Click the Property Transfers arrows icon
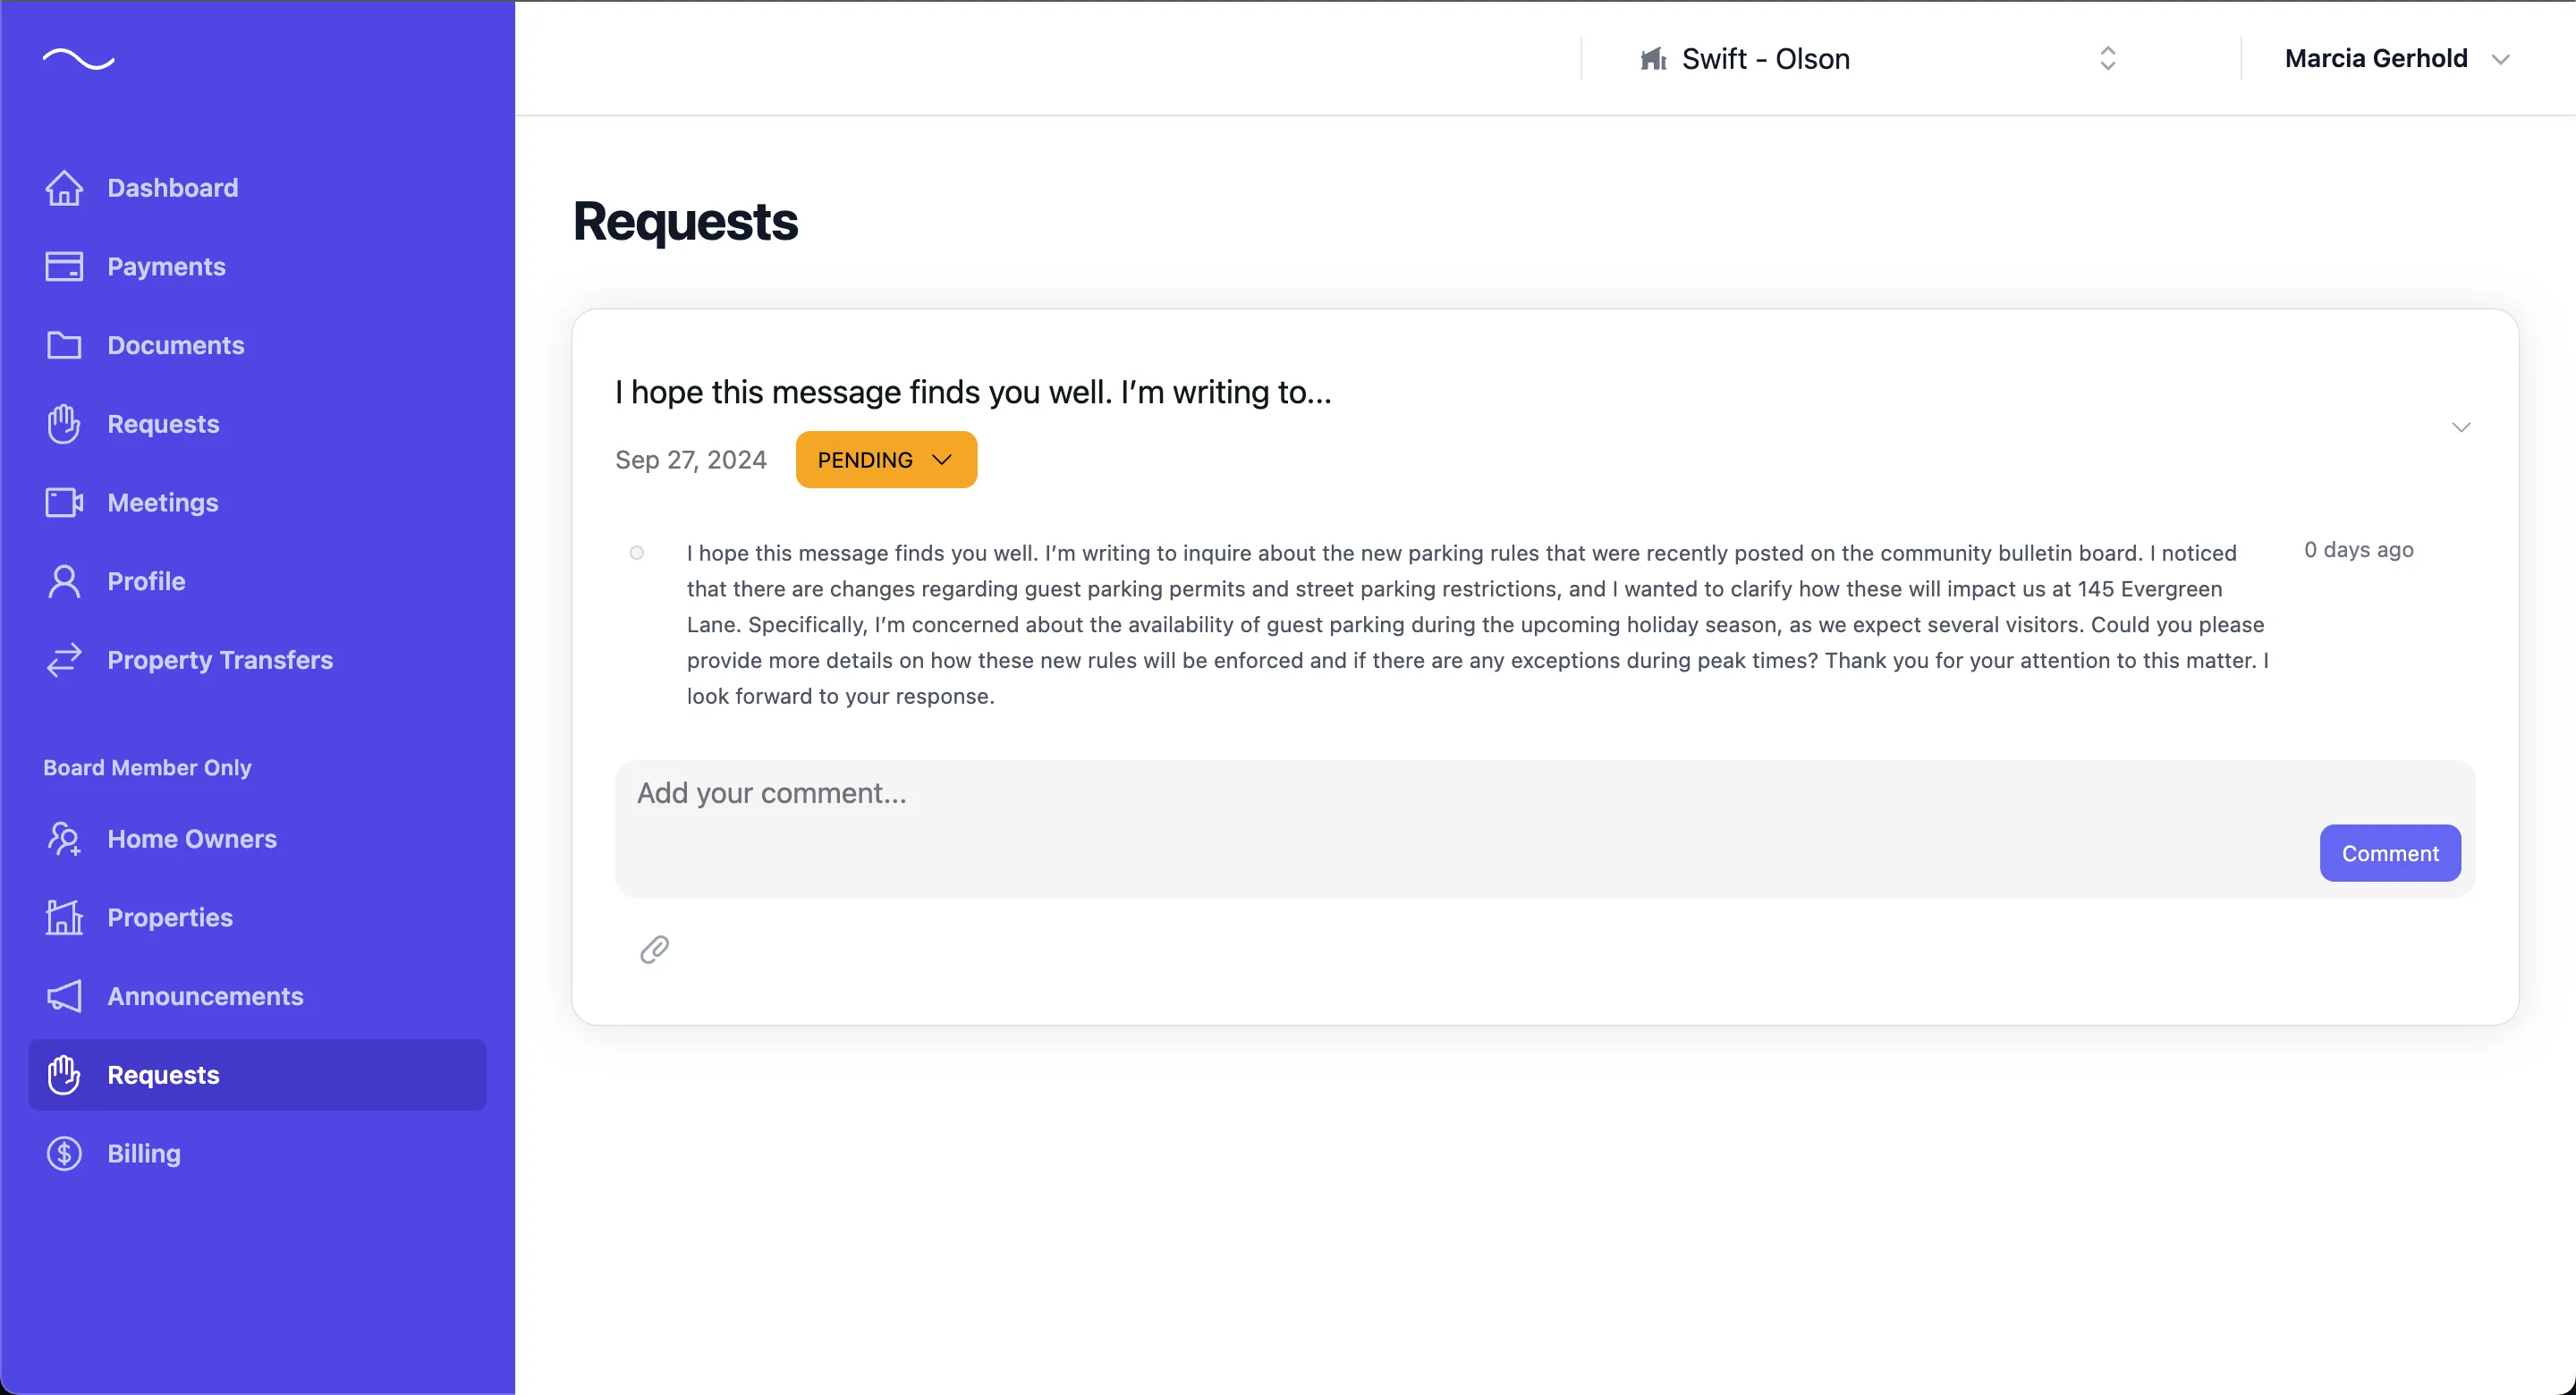Viewport: 2576px width, 1395px height. point(63,660)
